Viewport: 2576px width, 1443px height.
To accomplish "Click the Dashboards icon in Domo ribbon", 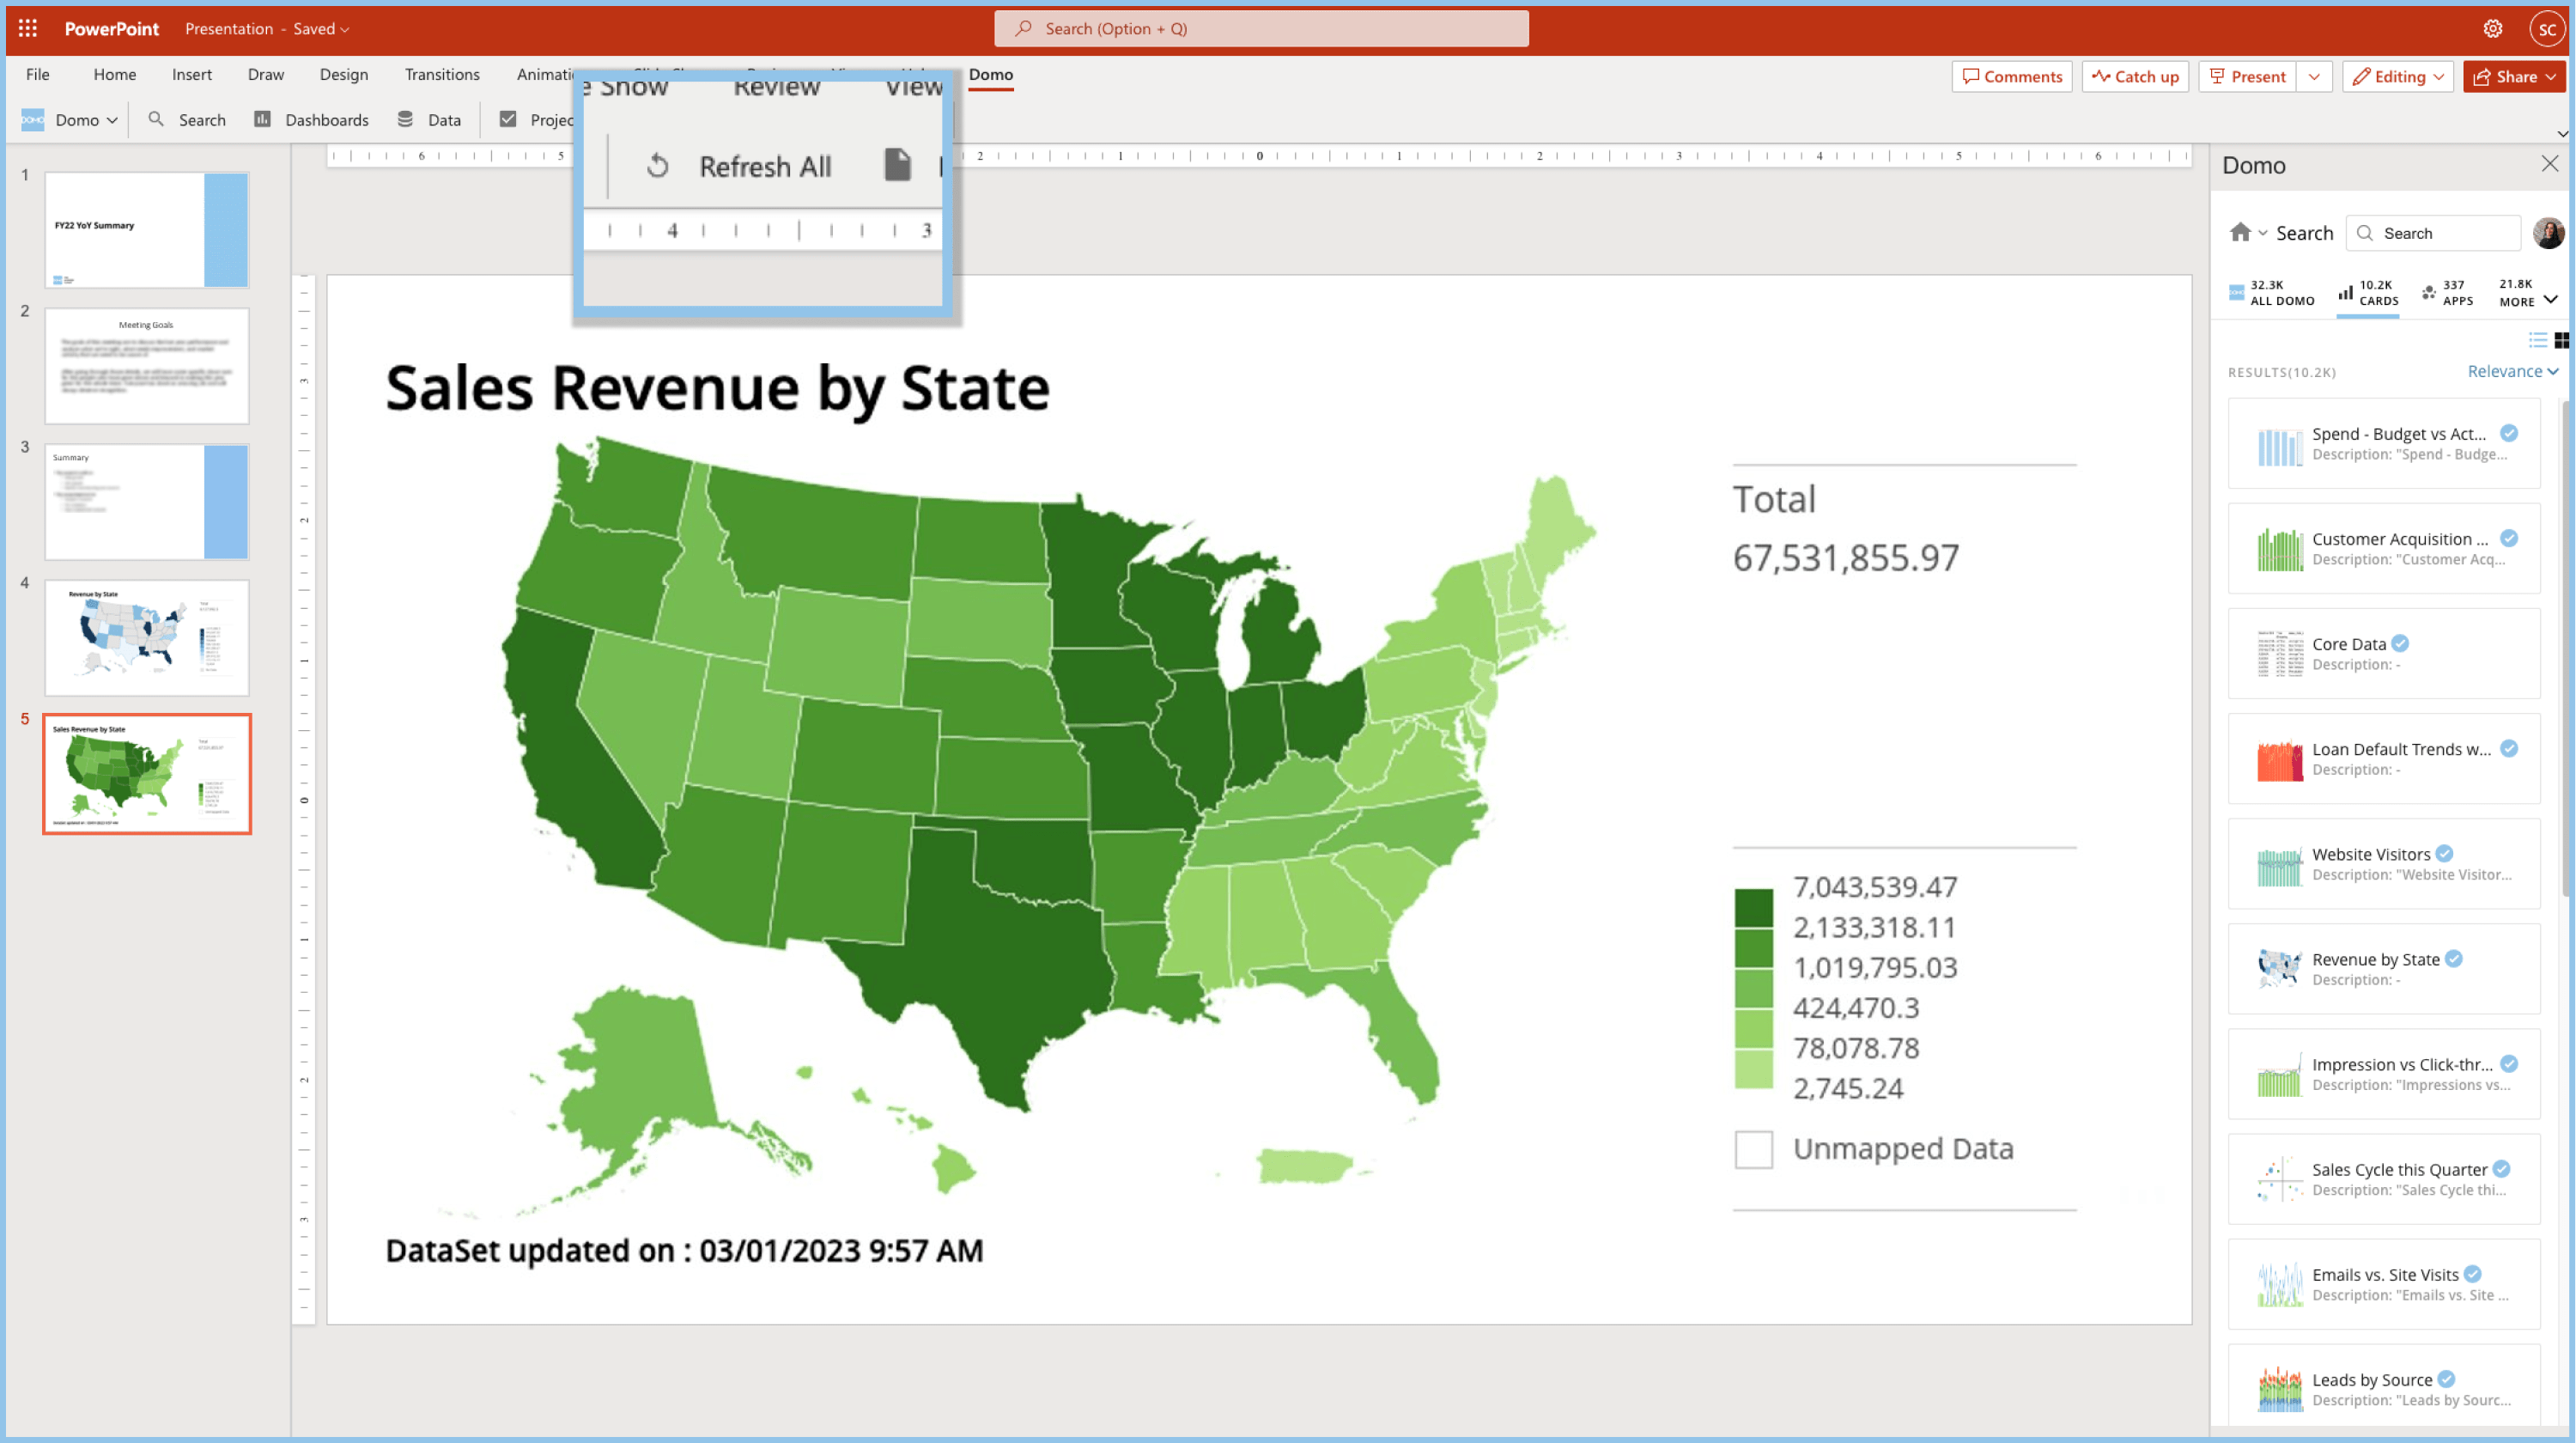I will pos(262,120).
